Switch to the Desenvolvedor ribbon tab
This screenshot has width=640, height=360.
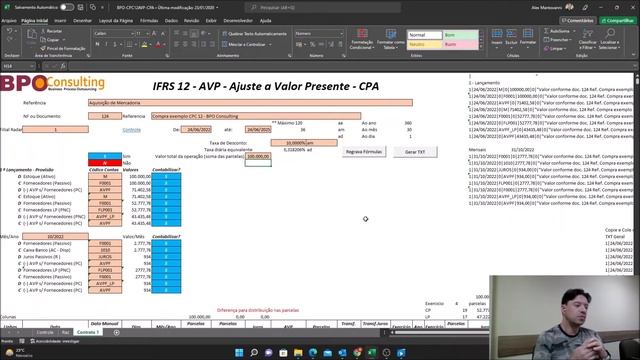238,20
